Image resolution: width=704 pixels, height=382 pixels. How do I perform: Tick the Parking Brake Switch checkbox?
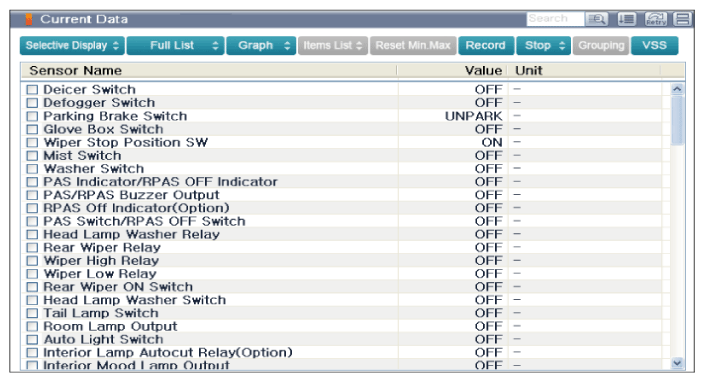coord(32,116)
